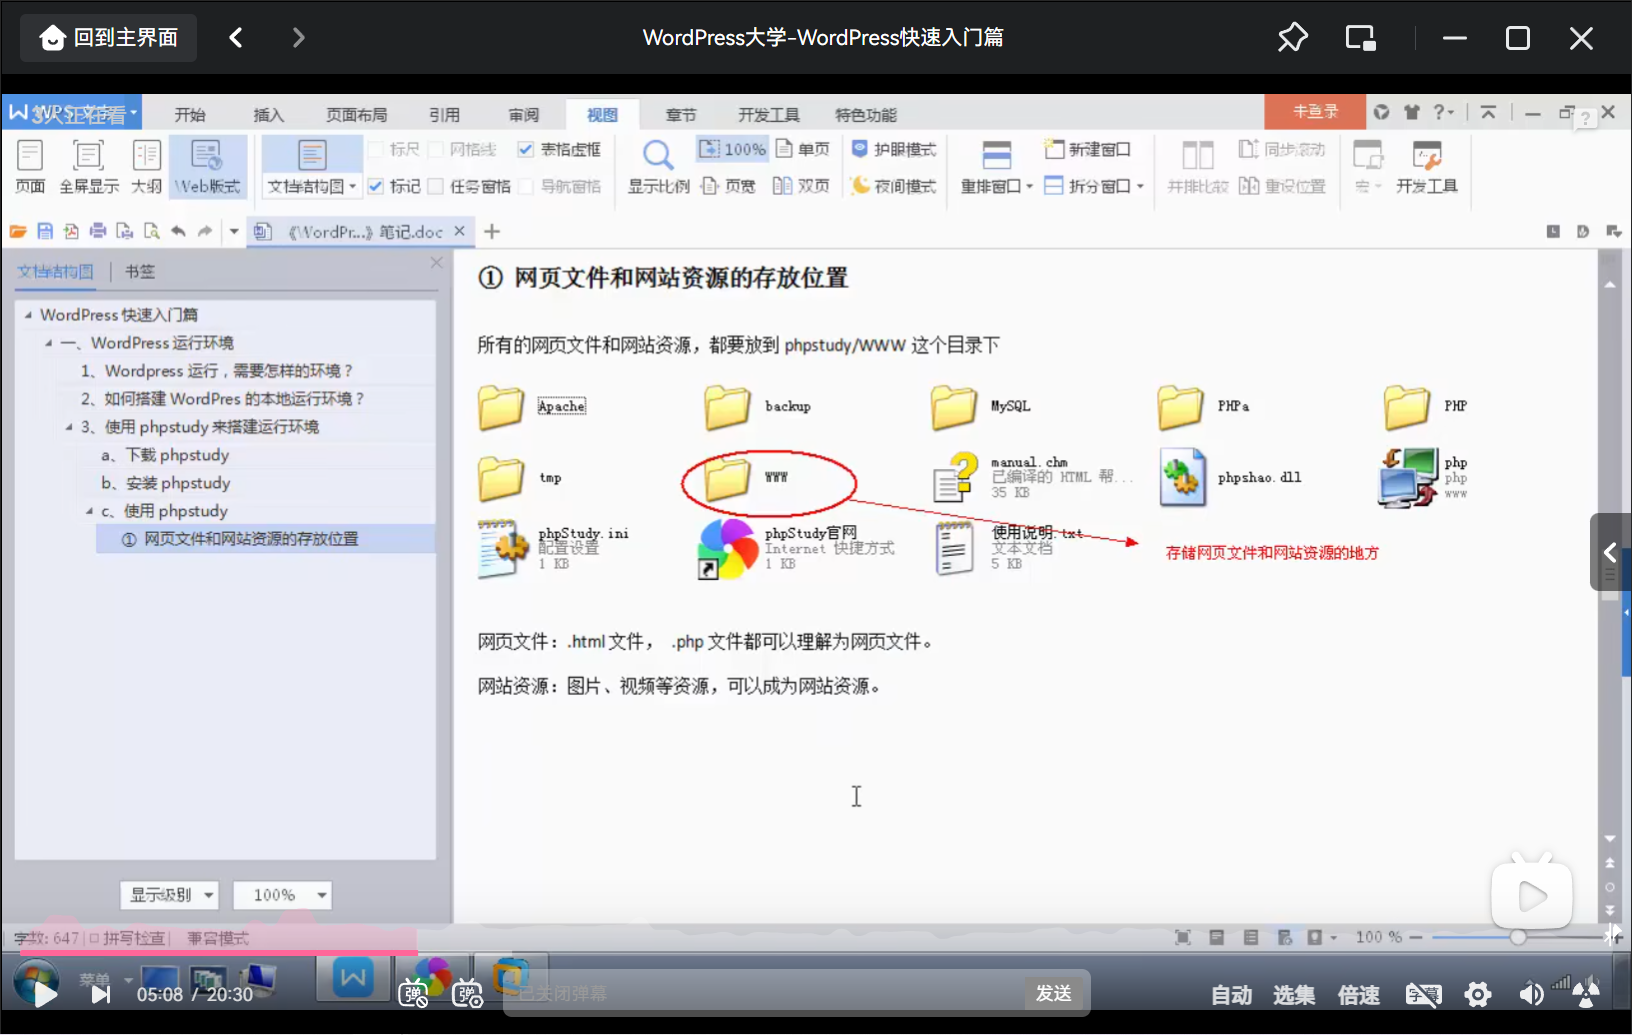Open the 显示级别 dropdown

[x=170, y=895]
